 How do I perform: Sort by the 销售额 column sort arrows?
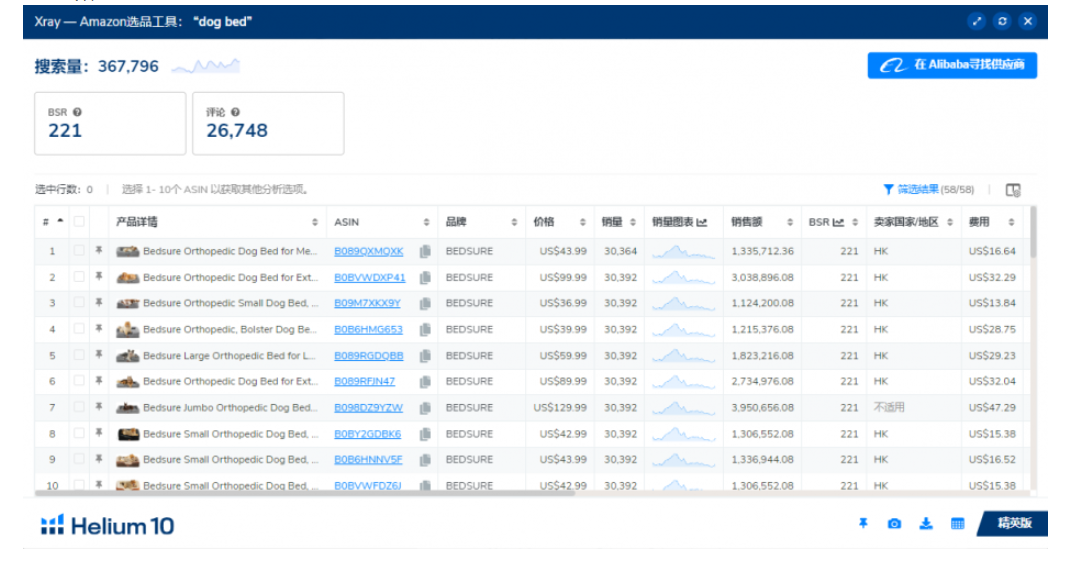(790, 222)
